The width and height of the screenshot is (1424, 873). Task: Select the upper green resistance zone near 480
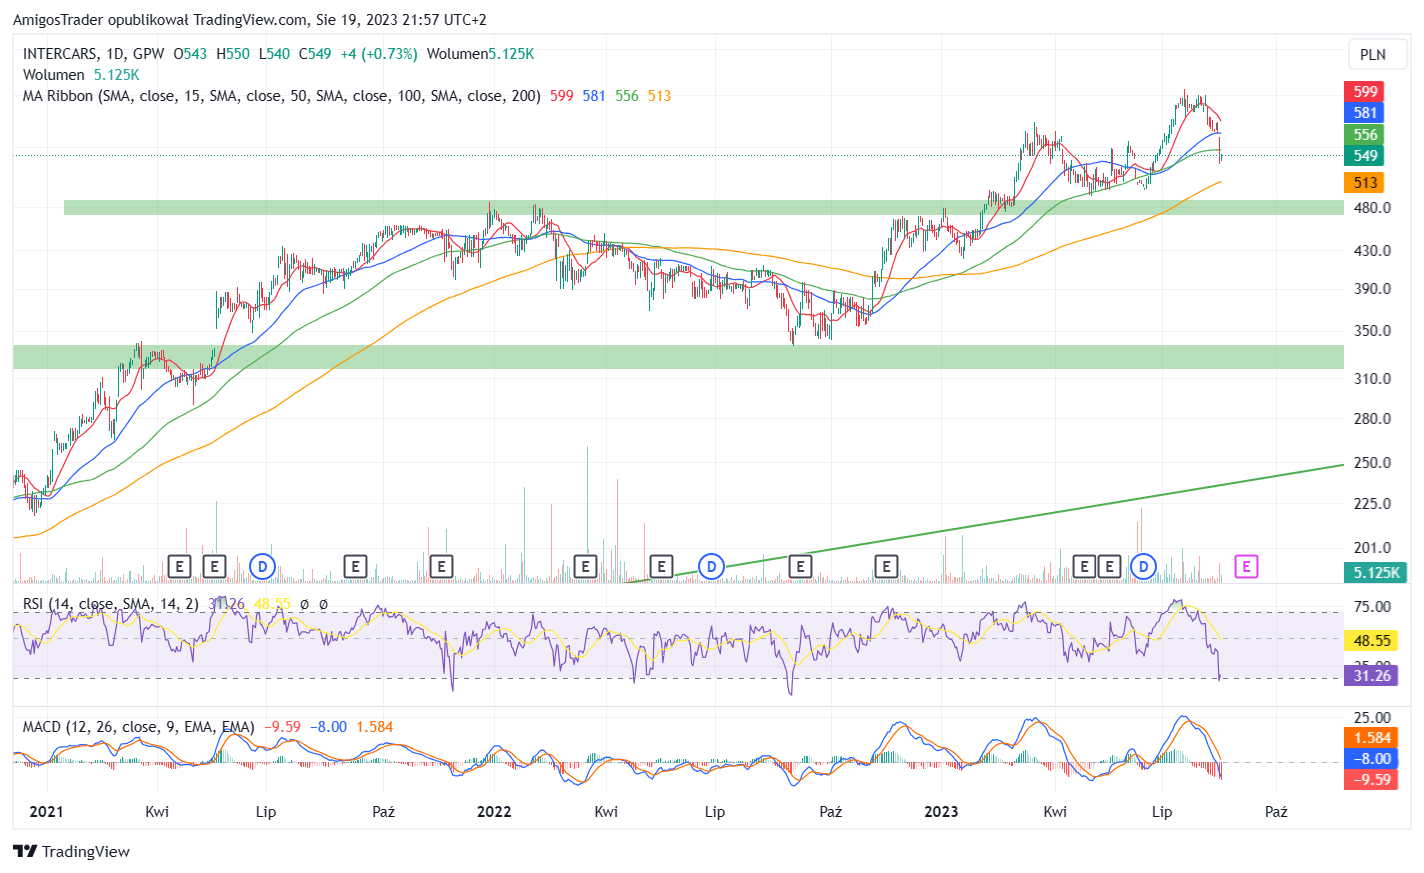coord(703,207)
